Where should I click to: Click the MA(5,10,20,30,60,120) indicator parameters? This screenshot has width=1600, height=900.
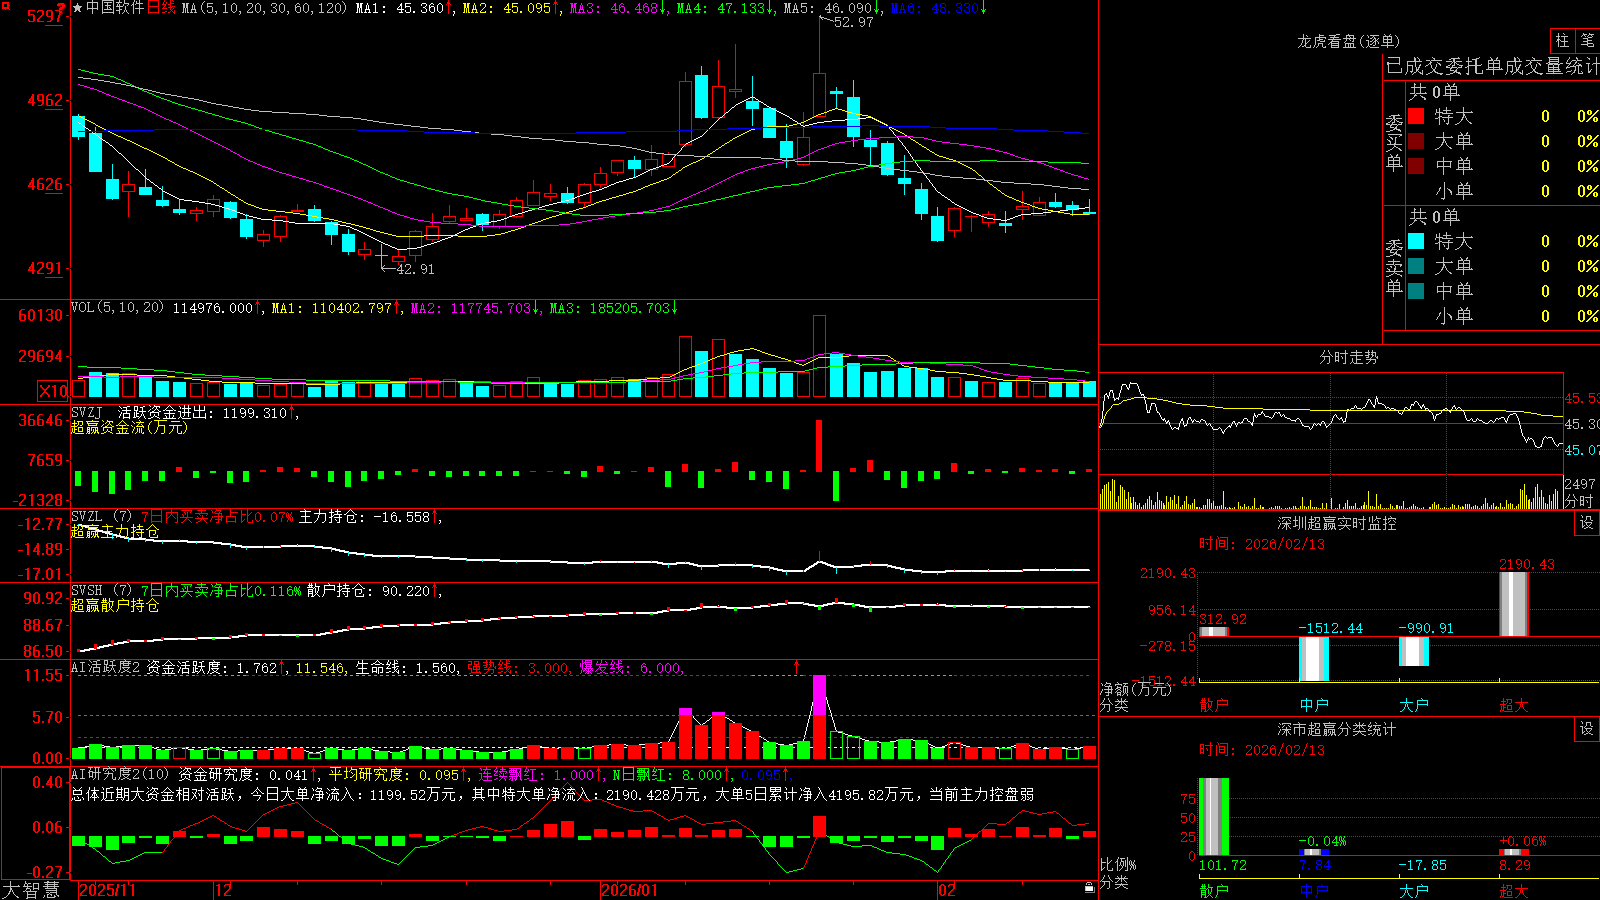(x=264, y=8)
